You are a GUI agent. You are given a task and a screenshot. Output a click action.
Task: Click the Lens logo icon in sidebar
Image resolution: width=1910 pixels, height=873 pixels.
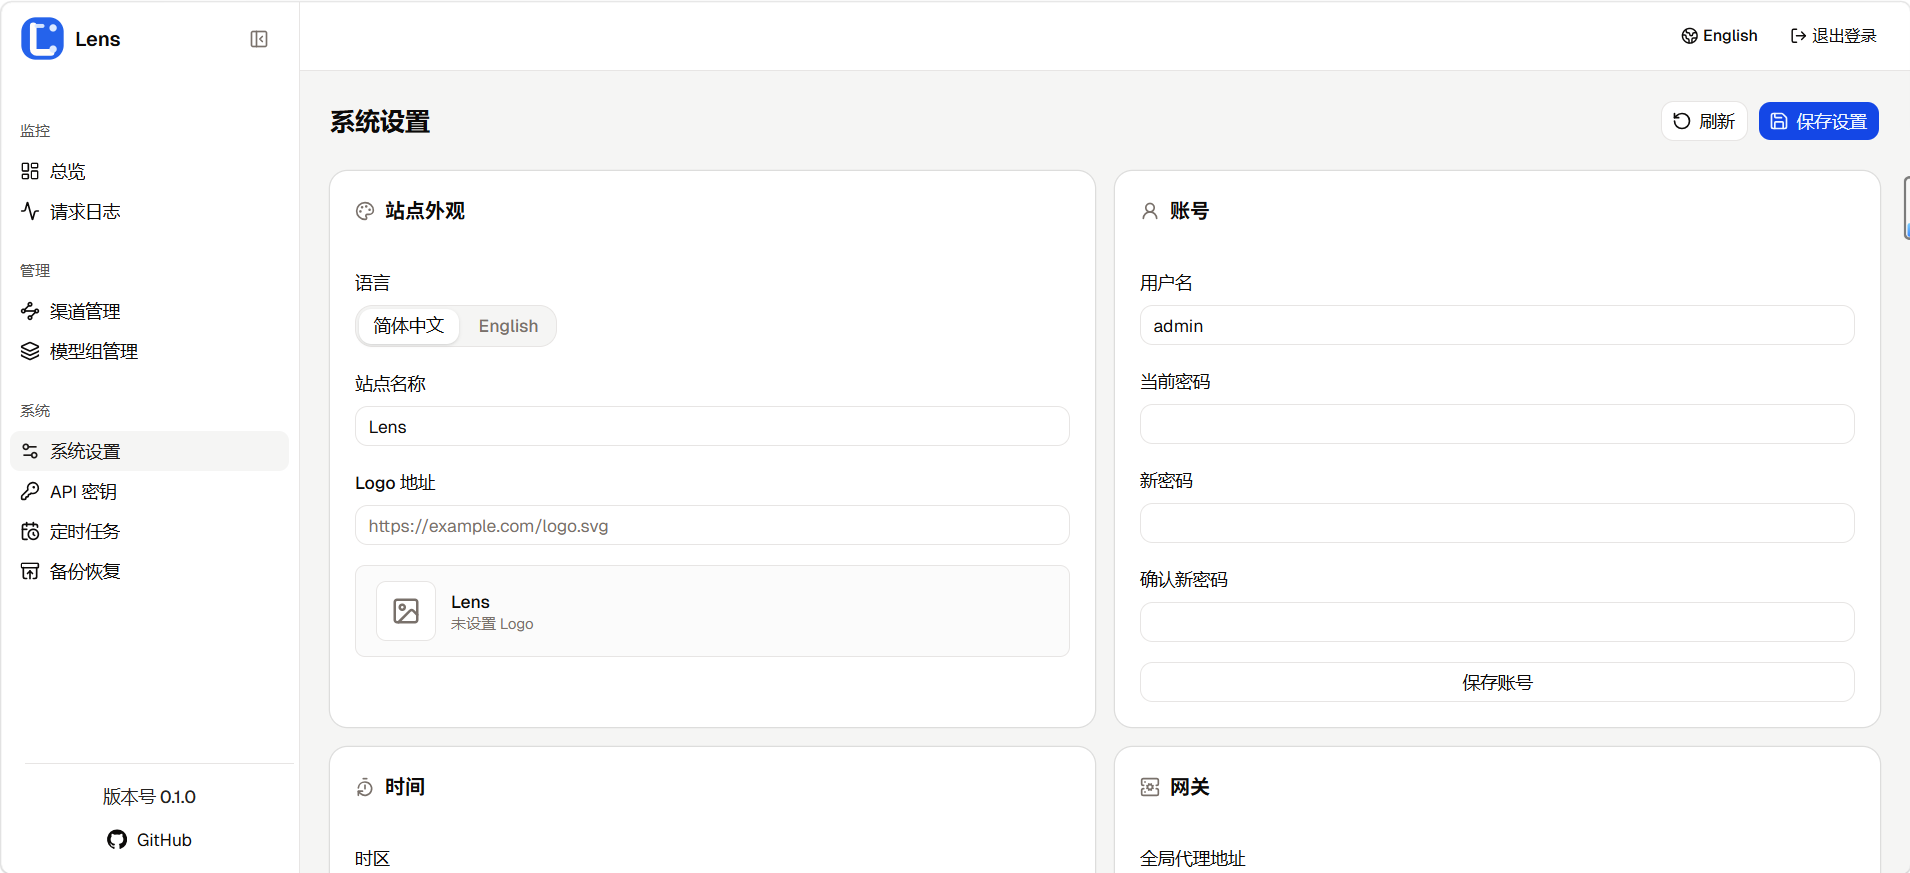click(x=42, y=39)
